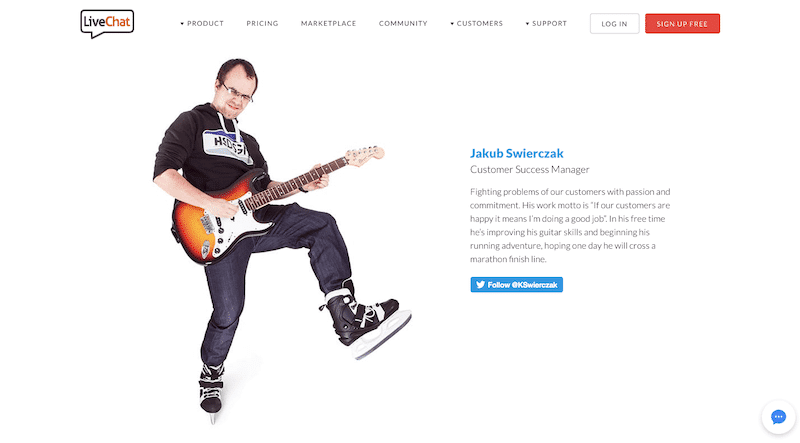This screenshot has width=800, height=443.
Task: Click the Jakub Swierczak name heading
Action: click(516, 153)
